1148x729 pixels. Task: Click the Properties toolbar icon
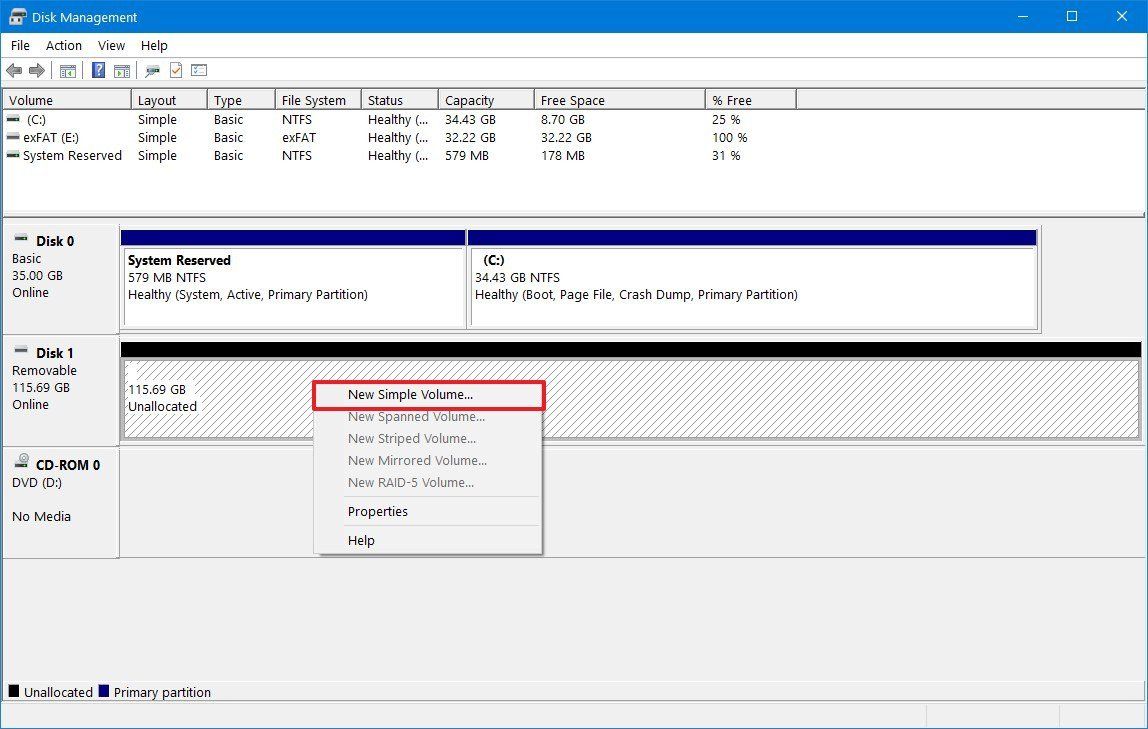click(176, 70)
